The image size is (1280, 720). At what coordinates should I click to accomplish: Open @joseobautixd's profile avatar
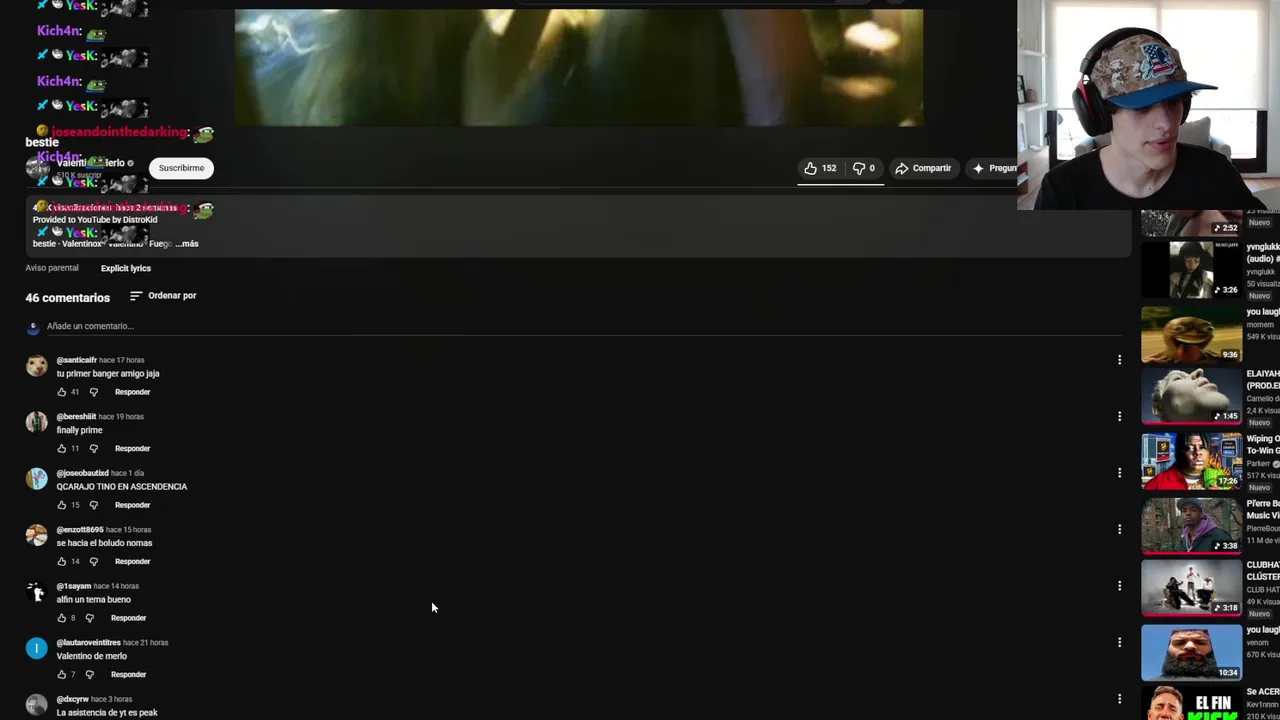click(x=36, y=479)
